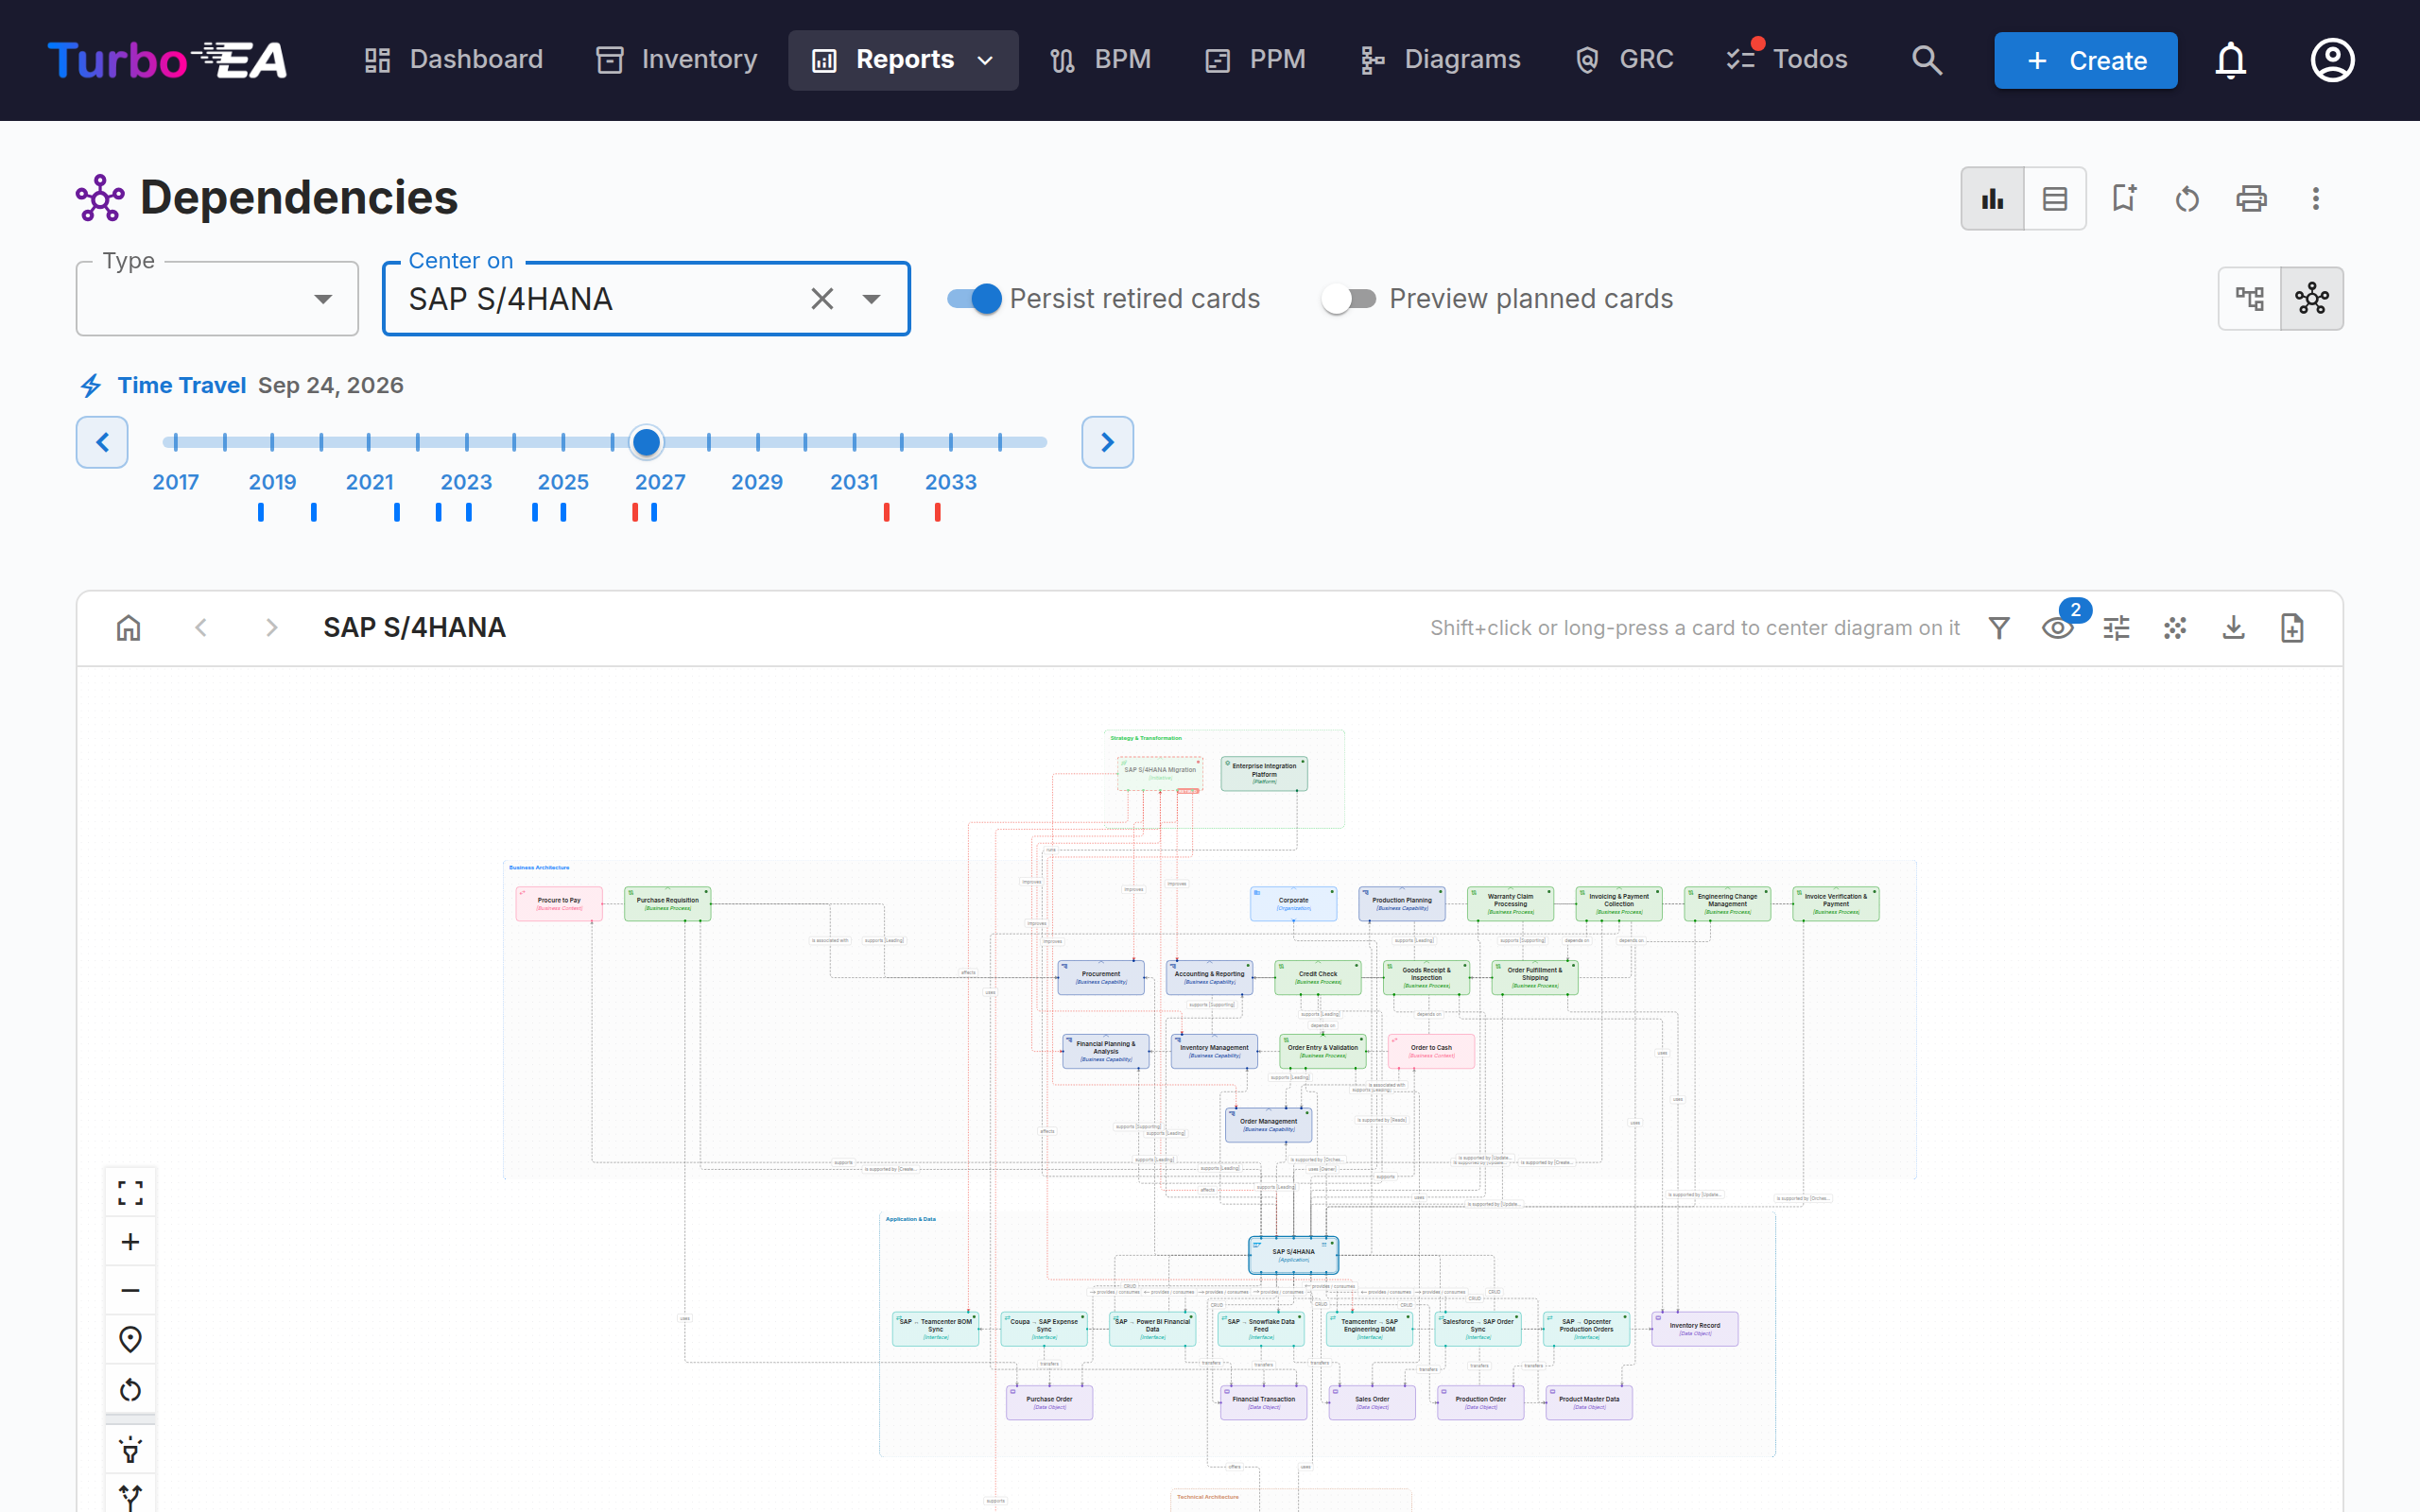Step timeline backward with left arrow
This screenshot has width=2420, height=1512.
(x=102, y=442)
